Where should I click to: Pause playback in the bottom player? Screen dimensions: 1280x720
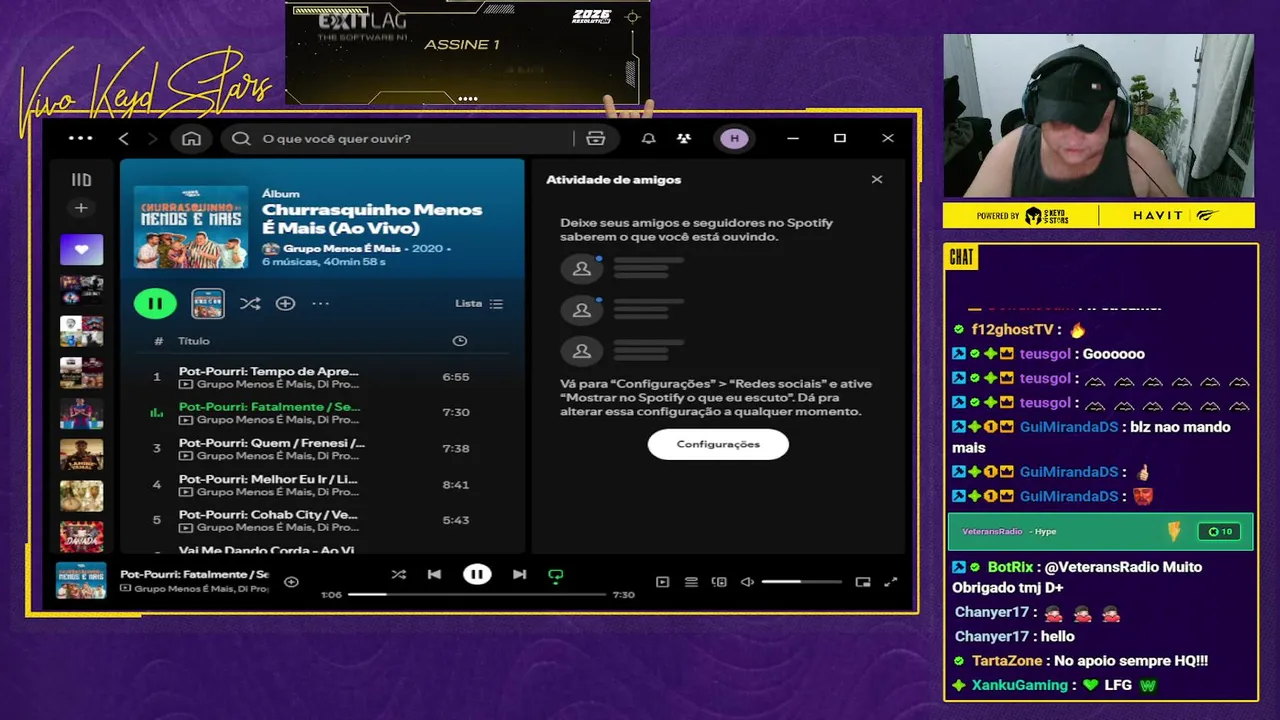(x=477, y=574)
